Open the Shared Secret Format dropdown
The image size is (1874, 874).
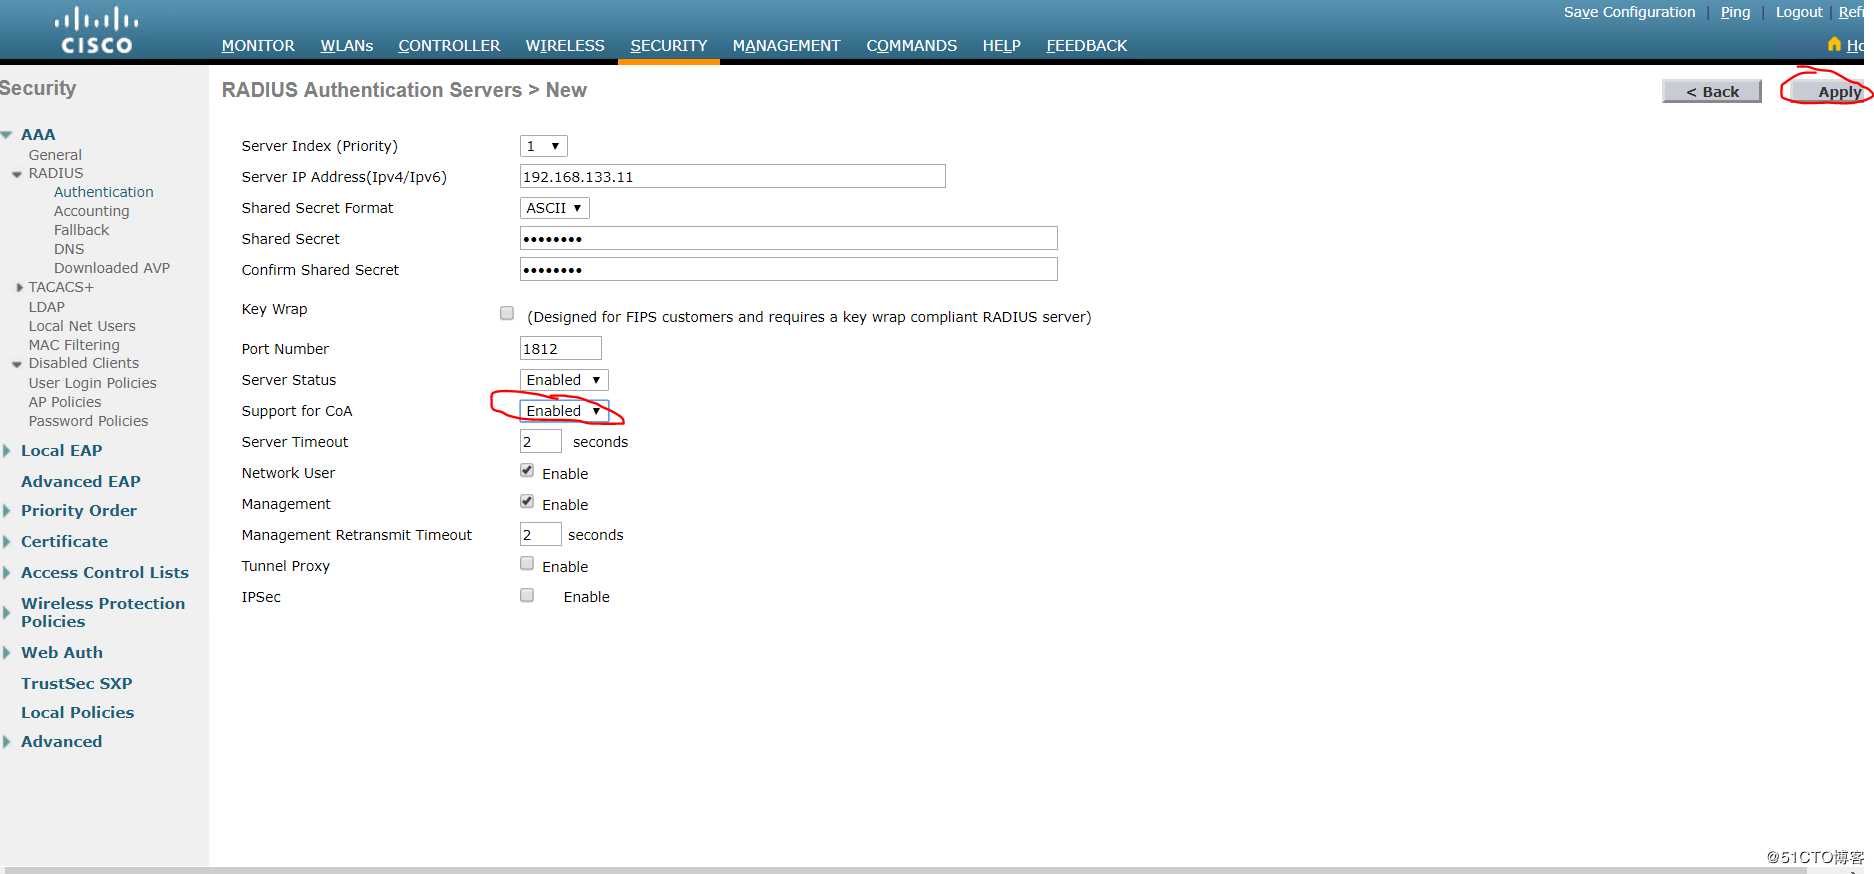[x=555, y=208]
